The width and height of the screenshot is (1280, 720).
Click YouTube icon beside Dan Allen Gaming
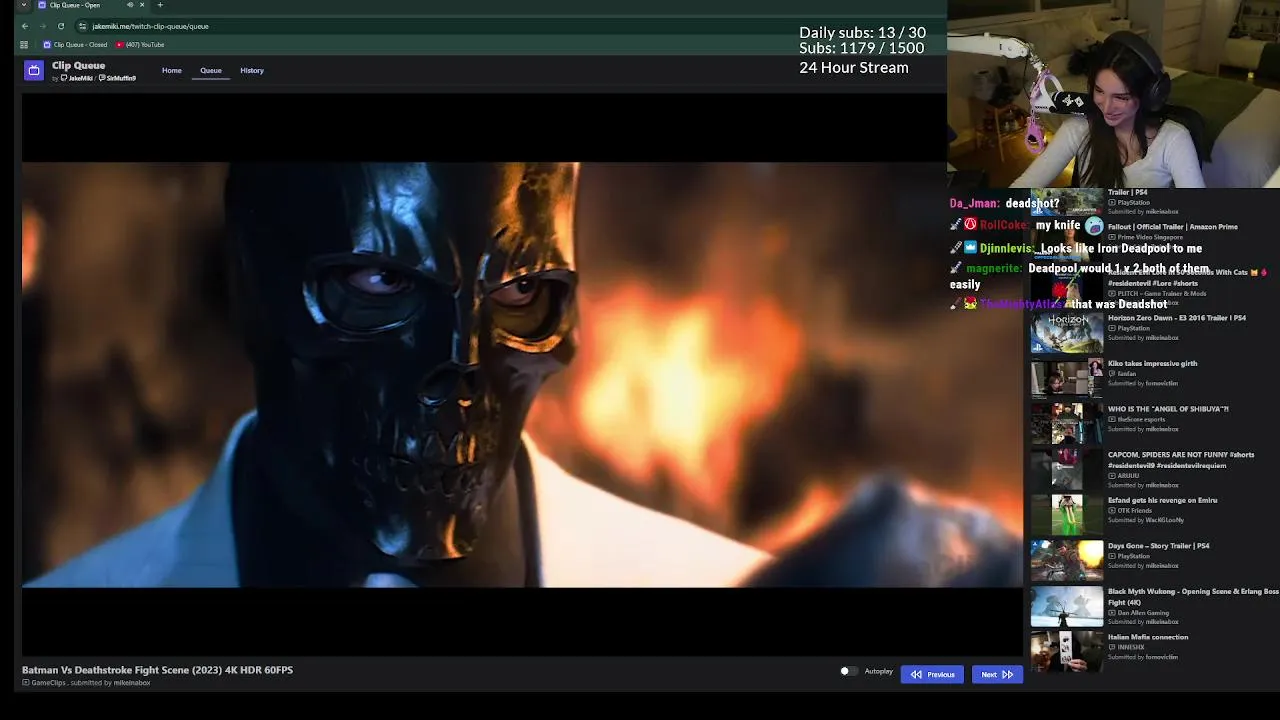pyautogui.click(x=1112, y=612)
